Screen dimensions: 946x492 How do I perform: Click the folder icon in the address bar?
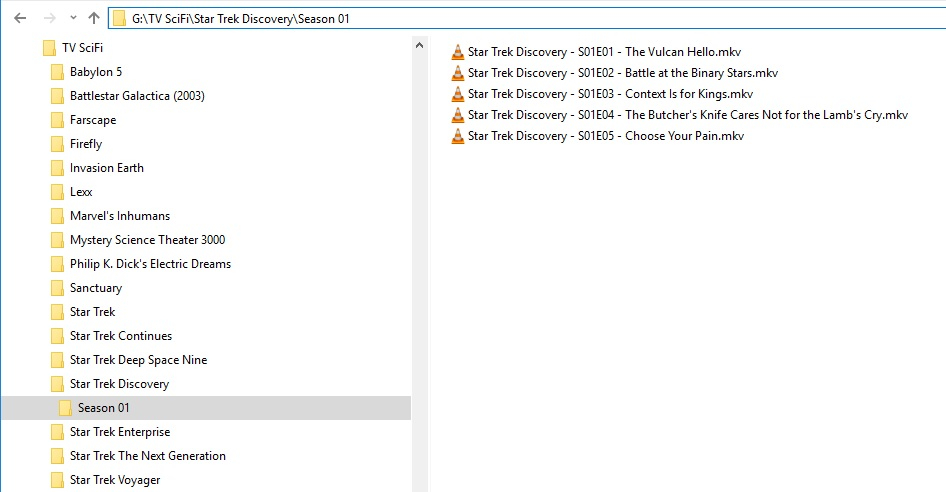[x=119, y=19]
